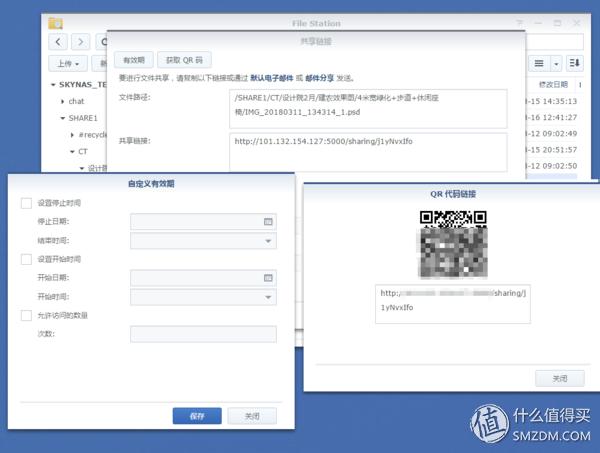600x453 pixels.
Task: Collapse the SKYNAS root tree node
Action: click(x=53, y=85)
